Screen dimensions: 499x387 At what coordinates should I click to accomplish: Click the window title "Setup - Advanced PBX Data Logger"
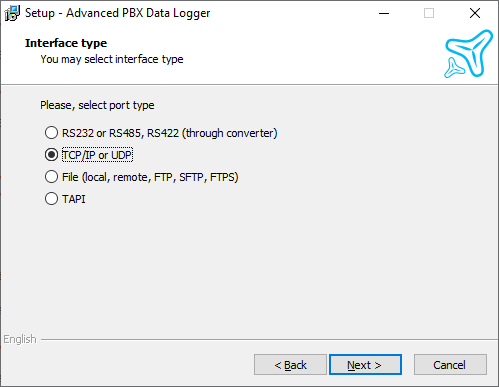pos(118,13)
